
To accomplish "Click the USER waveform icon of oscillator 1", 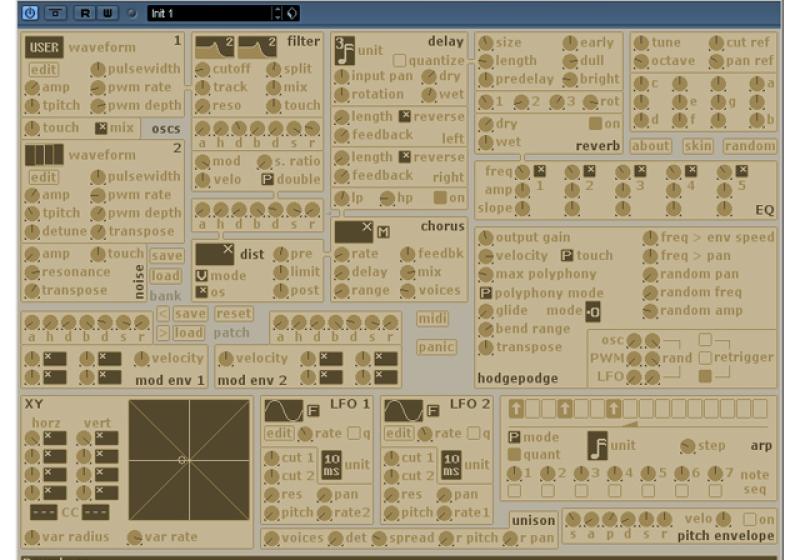I will [43, 47].
